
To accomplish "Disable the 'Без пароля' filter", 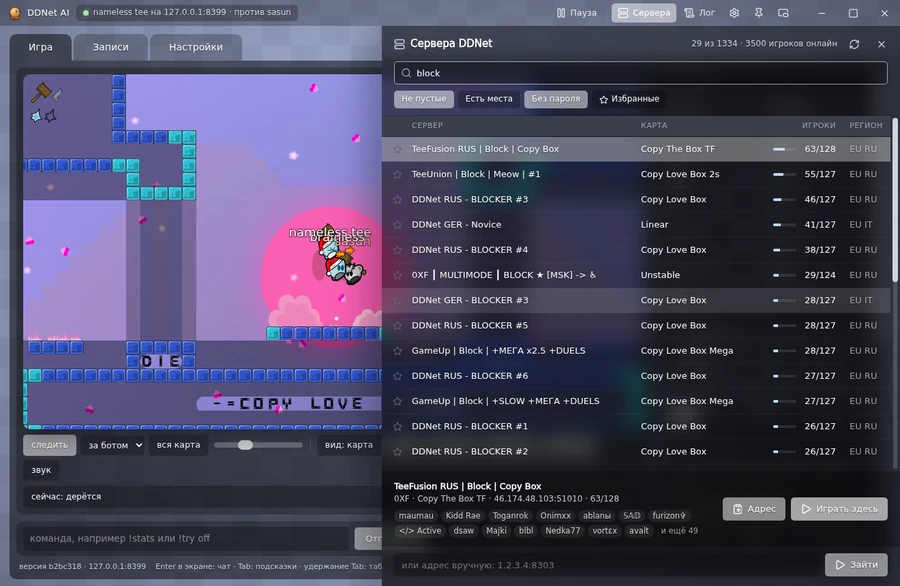I will point(556,99).
